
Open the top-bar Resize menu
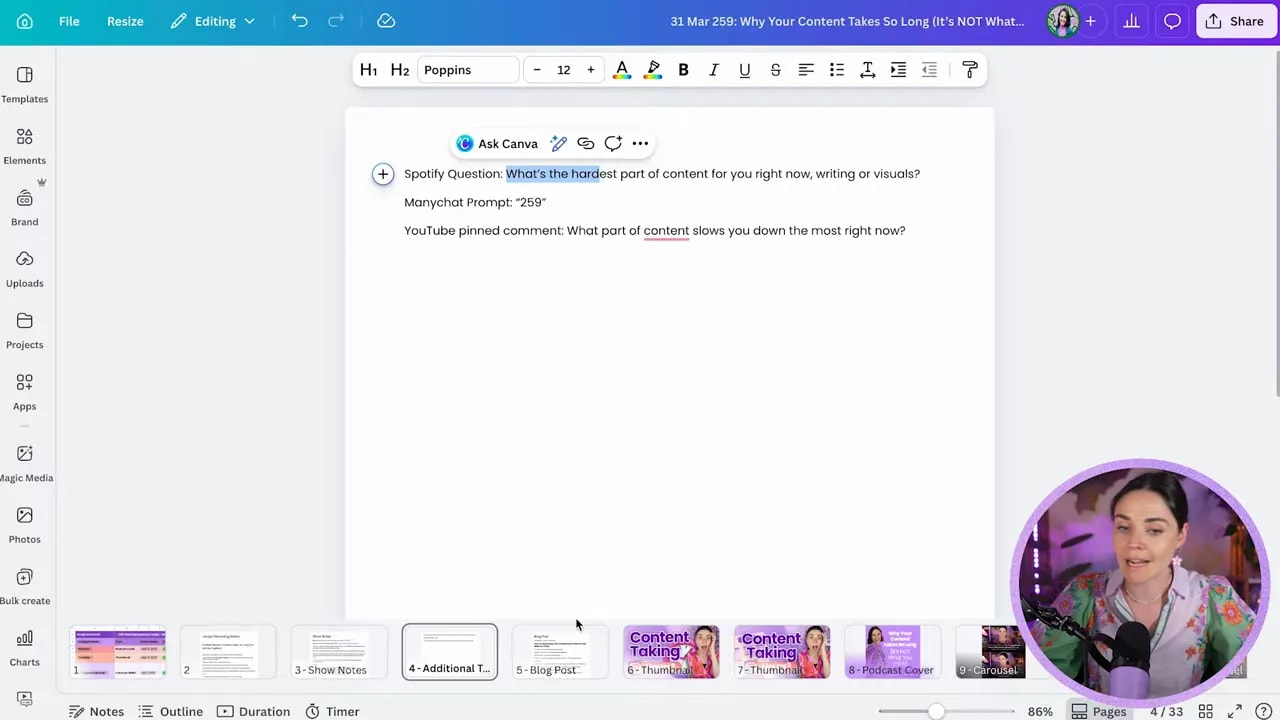(x=125, y=21)
